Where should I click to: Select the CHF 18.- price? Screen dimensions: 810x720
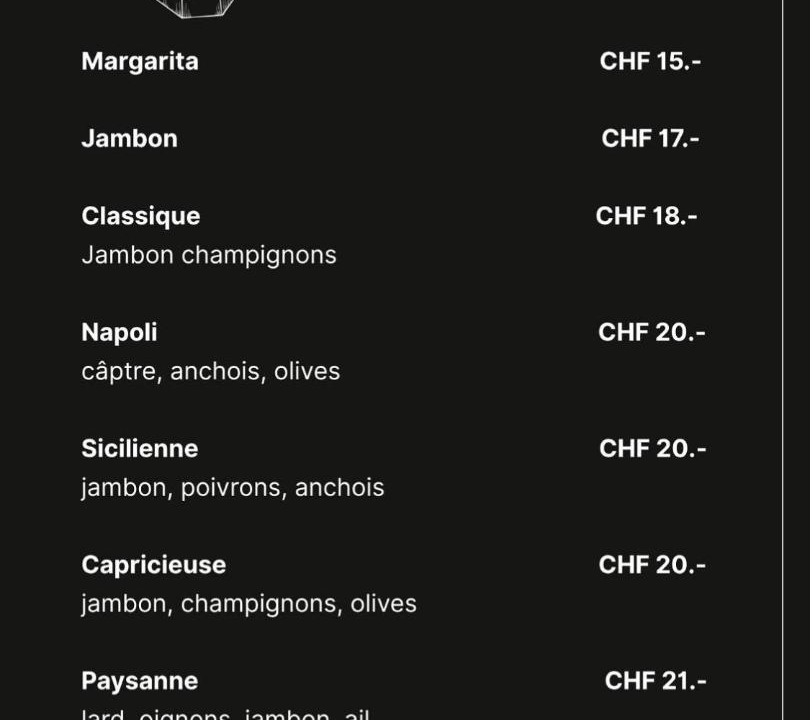click(647, 216)
